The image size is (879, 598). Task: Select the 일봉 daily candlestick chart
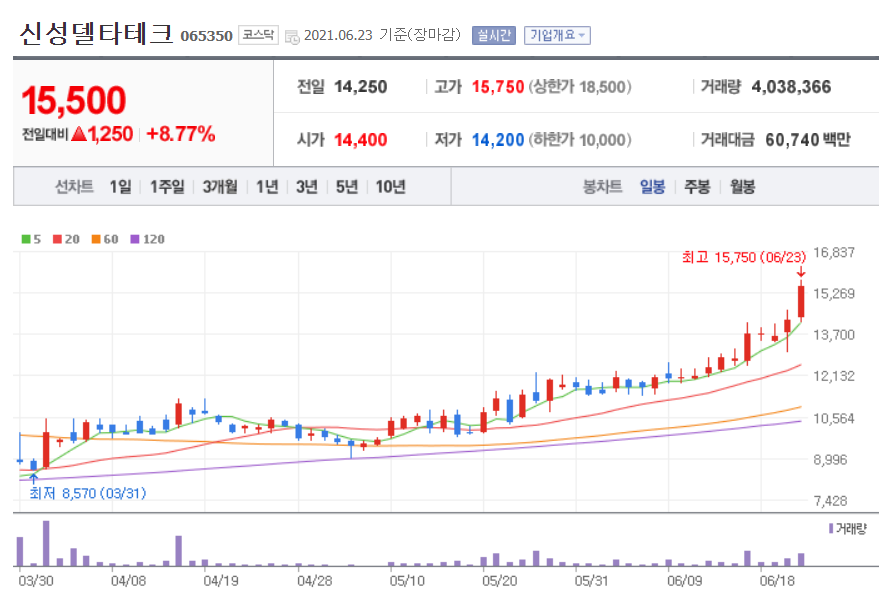(653, 187)
